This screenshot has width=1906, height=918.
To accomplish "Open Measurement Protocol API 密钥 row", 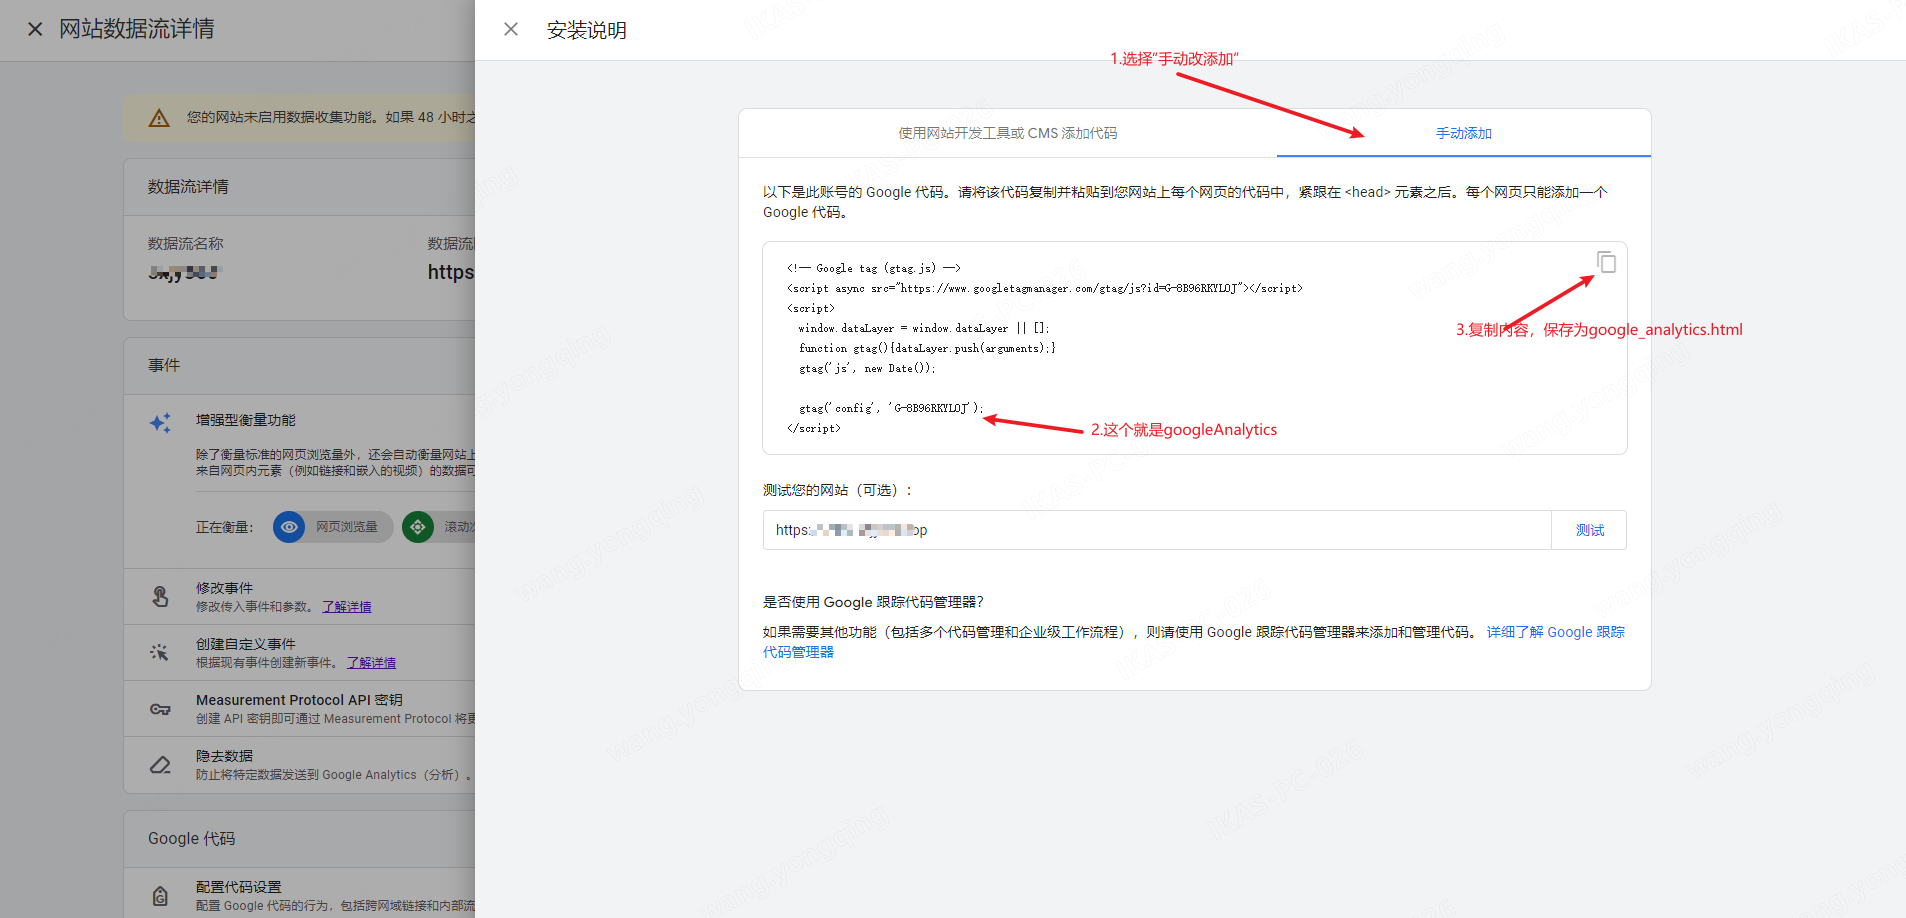I will (299, 709).
